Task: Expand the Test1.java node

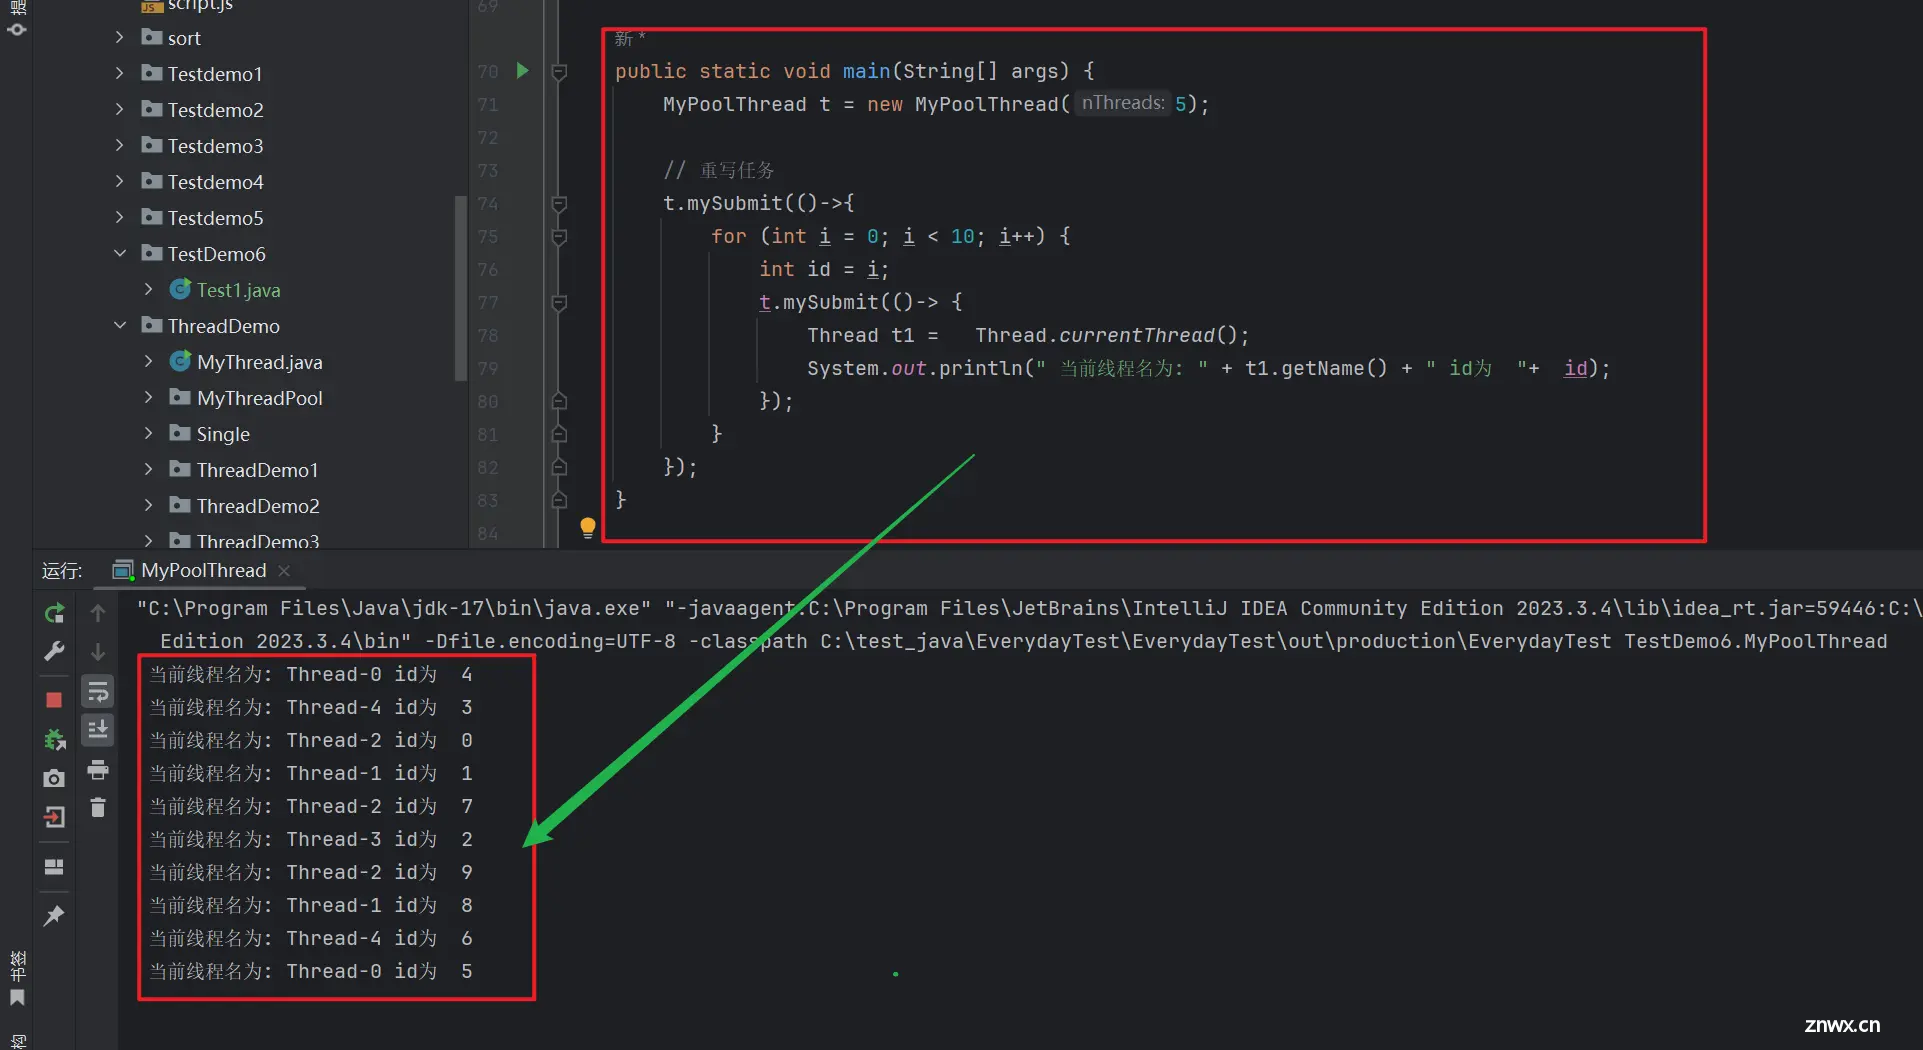Action: [x=148, y=289]
